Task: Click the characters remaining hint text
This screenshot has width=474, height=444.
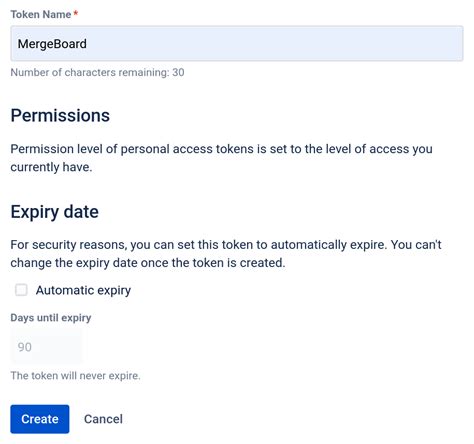Action: (97, 72)
